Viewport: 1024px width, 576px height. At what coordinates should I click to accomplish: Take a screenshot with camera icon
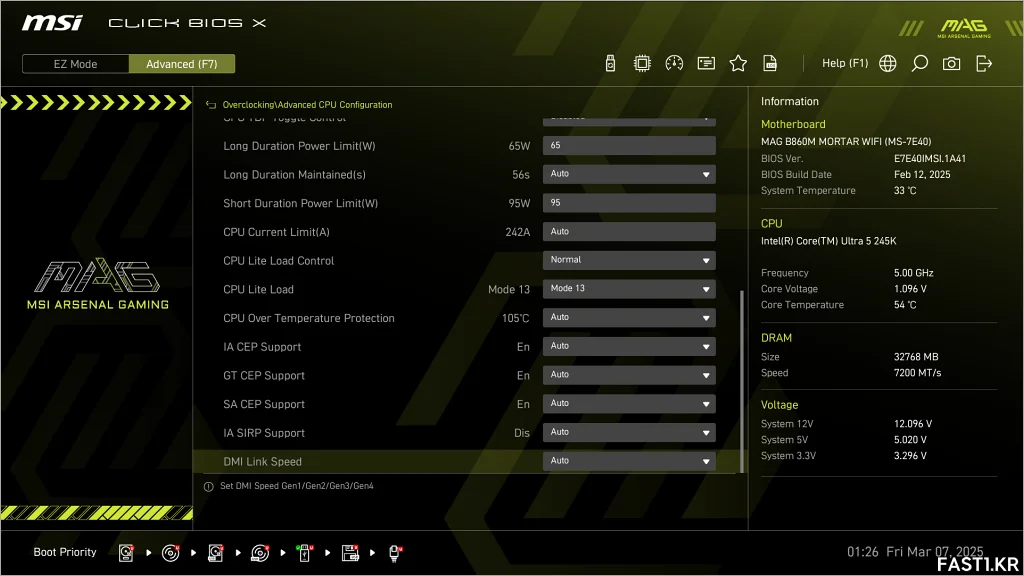click(952, 63)
